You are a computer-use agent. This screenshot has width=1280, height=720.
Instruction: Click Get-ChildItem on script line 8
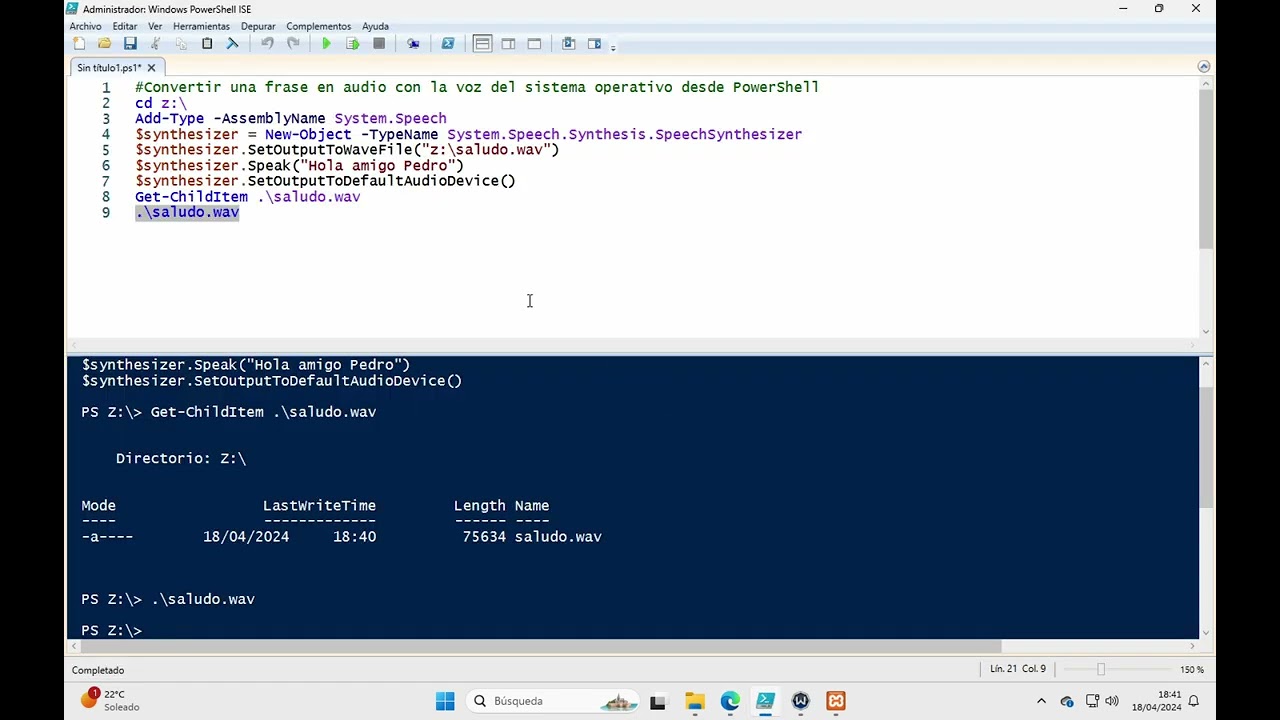tap(191, 197)
